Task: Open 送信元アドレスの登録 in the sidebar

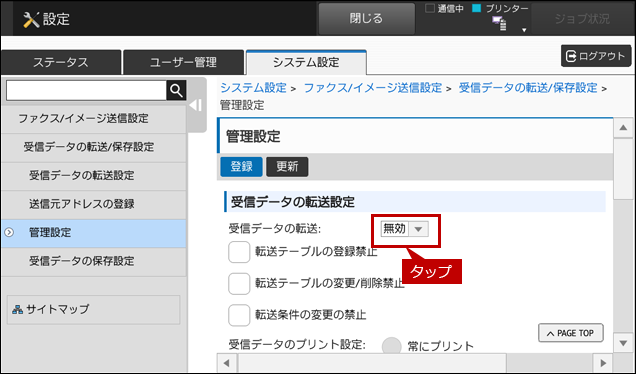Action: point(94,204)
